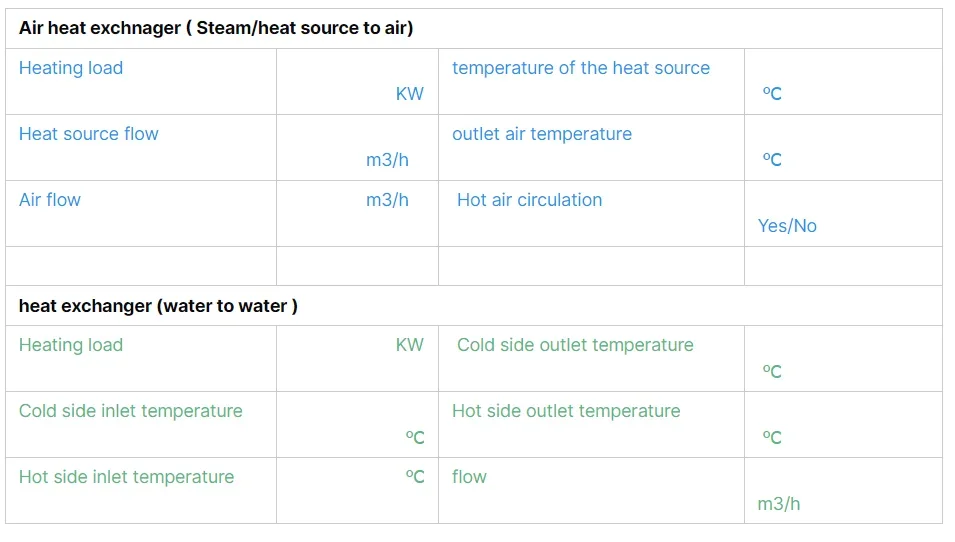The image size is (955, 542).
Task: Select the Yes/No hot air circulation cell
Action: point(842,214)
